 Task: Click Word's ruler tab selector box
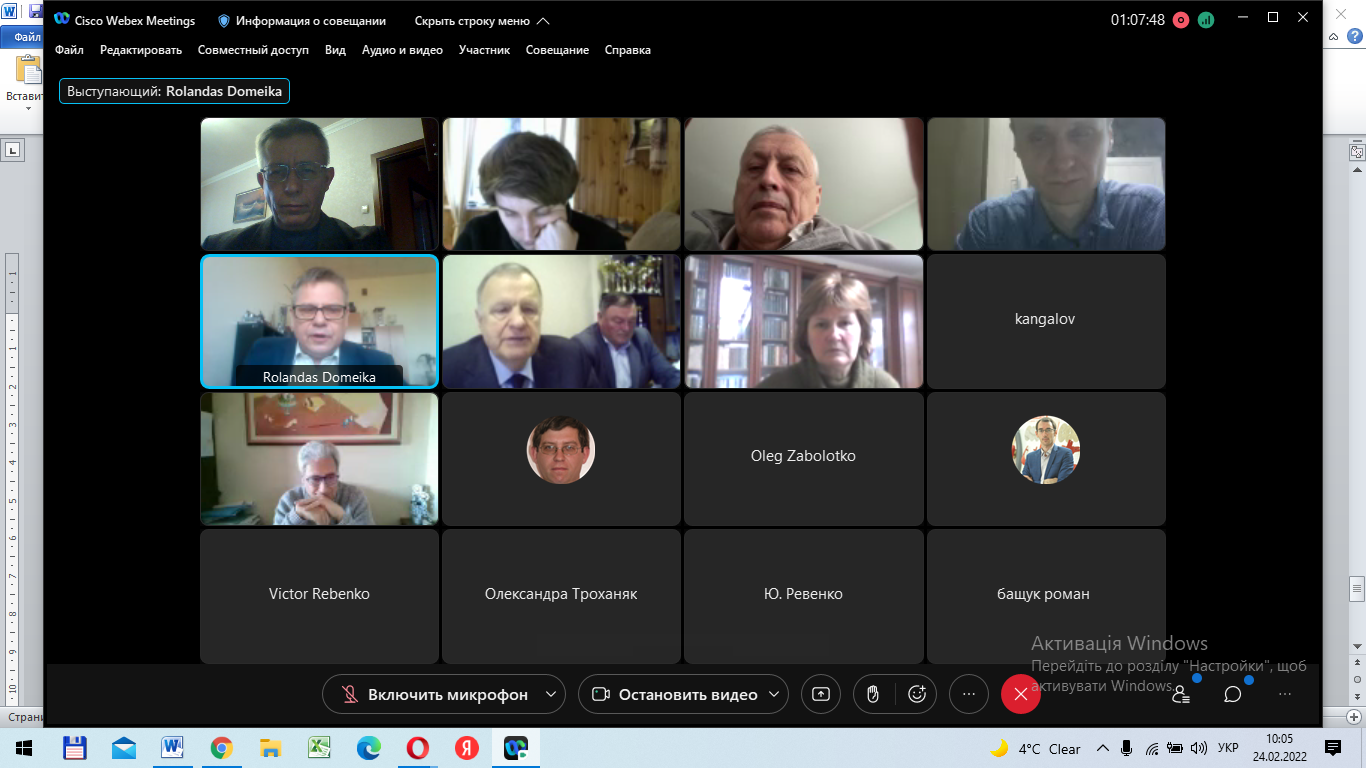pyautogui.click(x=13, y=150)
